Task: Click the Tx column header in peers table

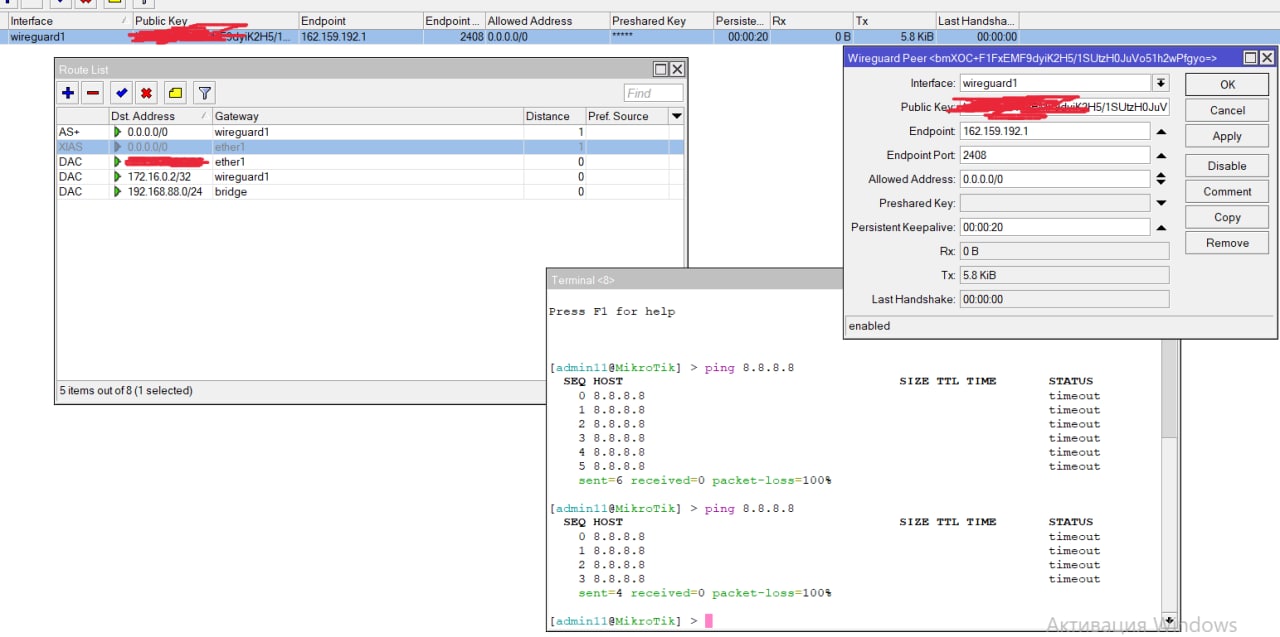Action: pyautogui.click(x=894, y=21)
